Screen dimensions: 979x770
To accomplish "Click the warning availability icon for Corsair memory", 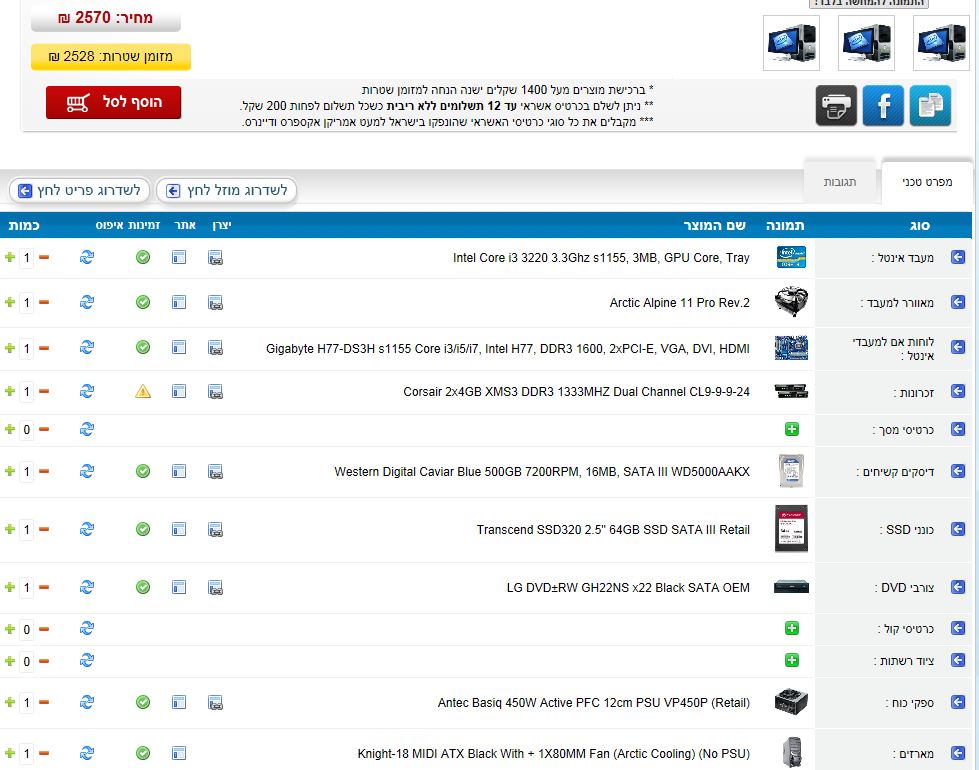I will pos(143,391).
